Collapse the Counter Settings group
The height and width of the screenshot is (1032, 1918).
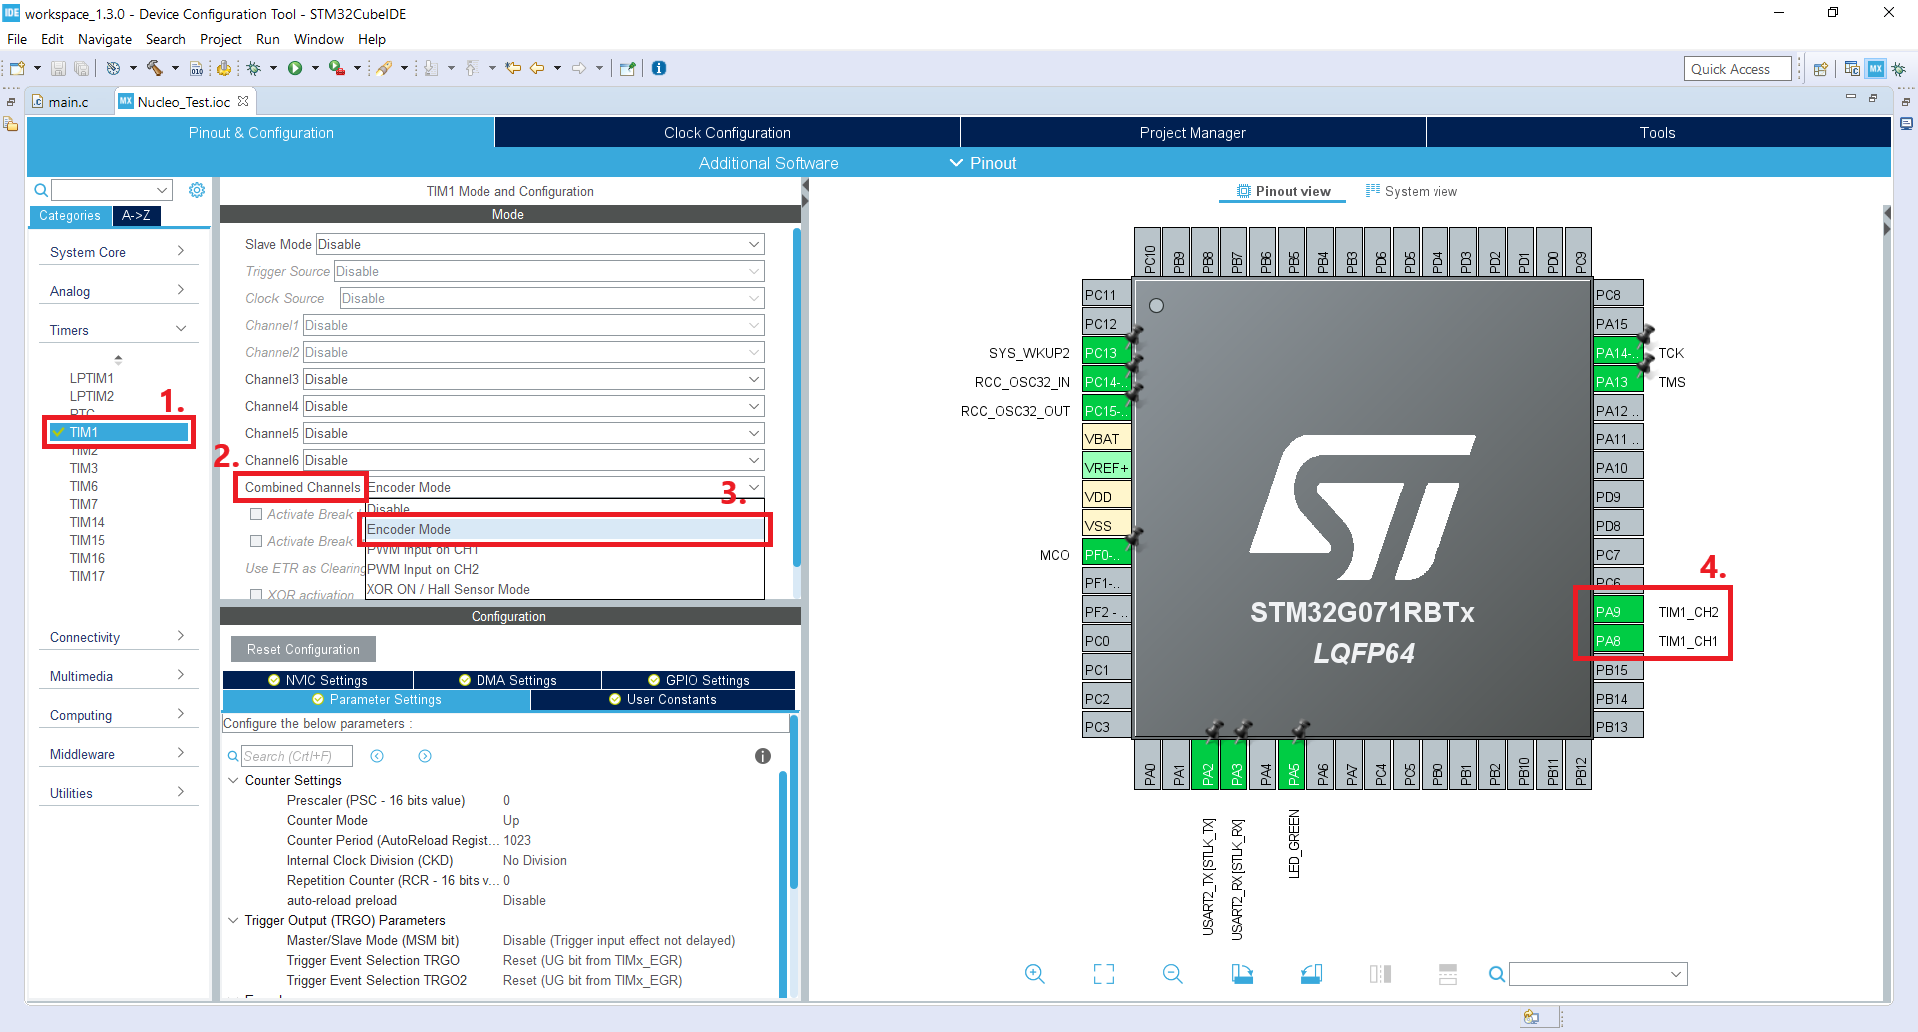(233, 780)
